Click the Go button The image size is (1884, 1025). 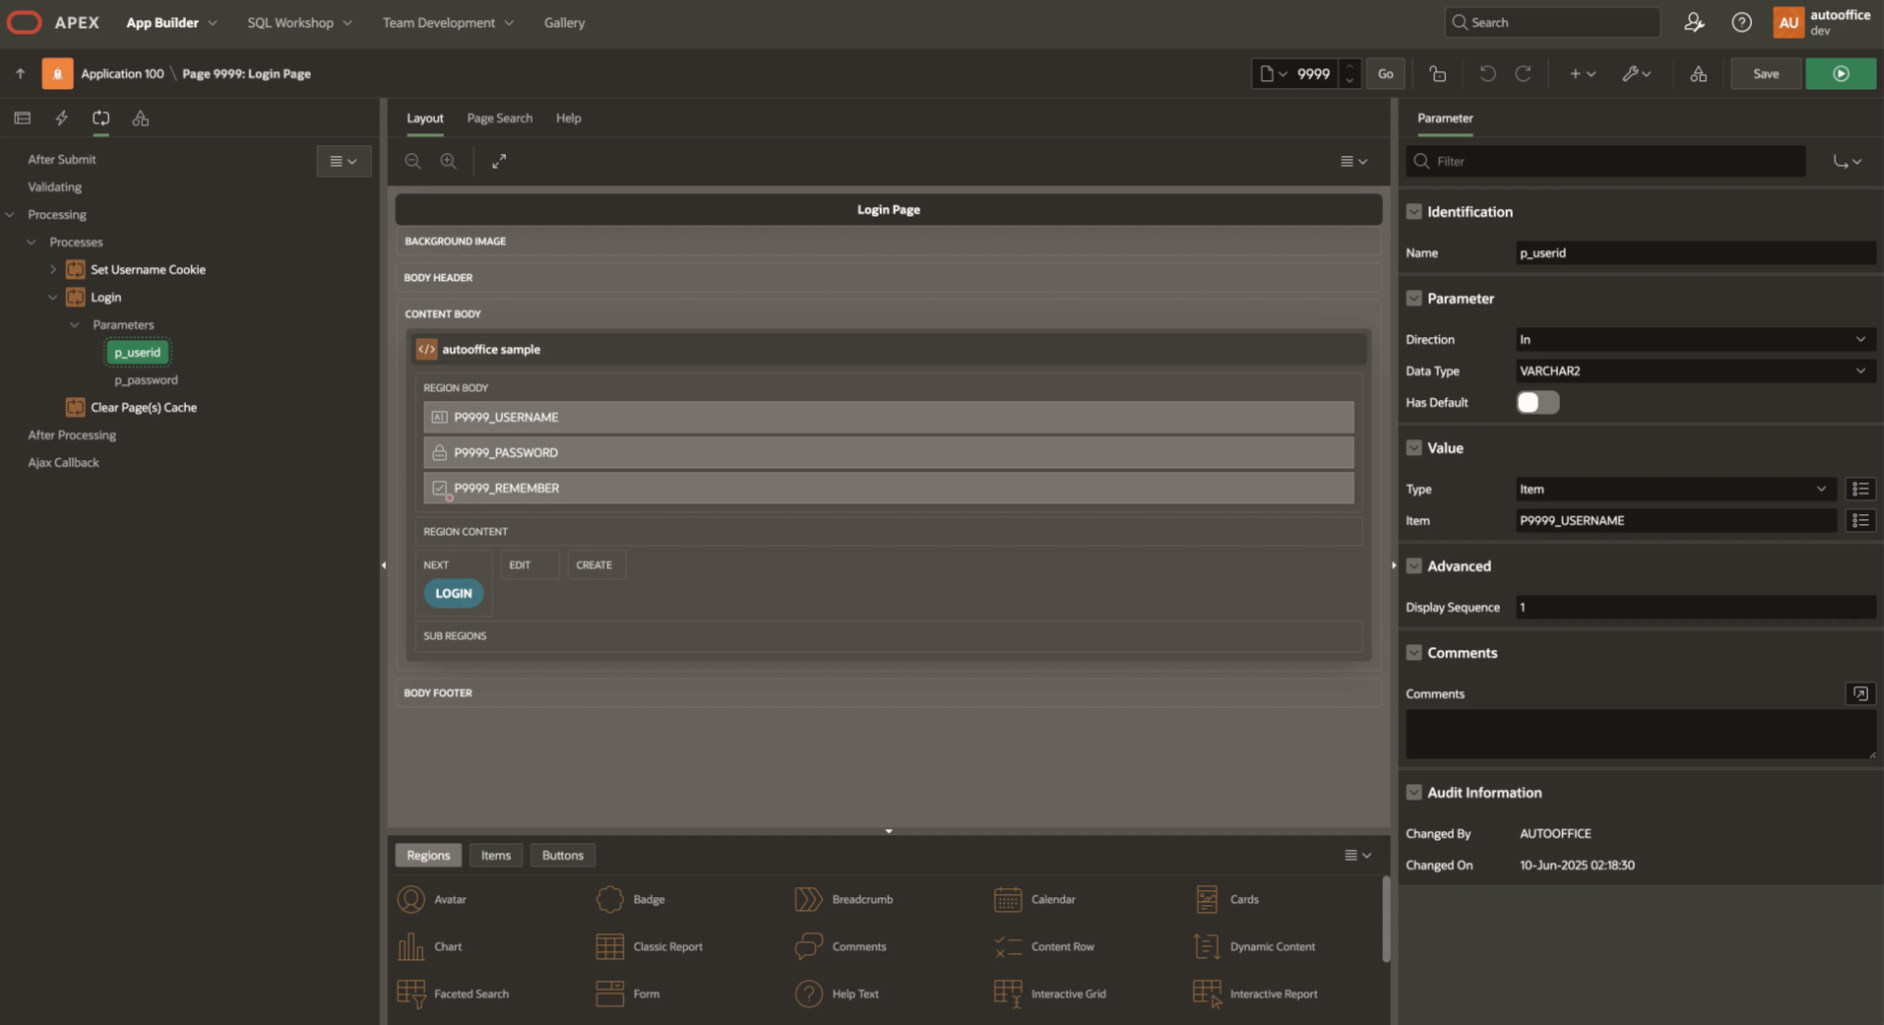[1385, 74]
